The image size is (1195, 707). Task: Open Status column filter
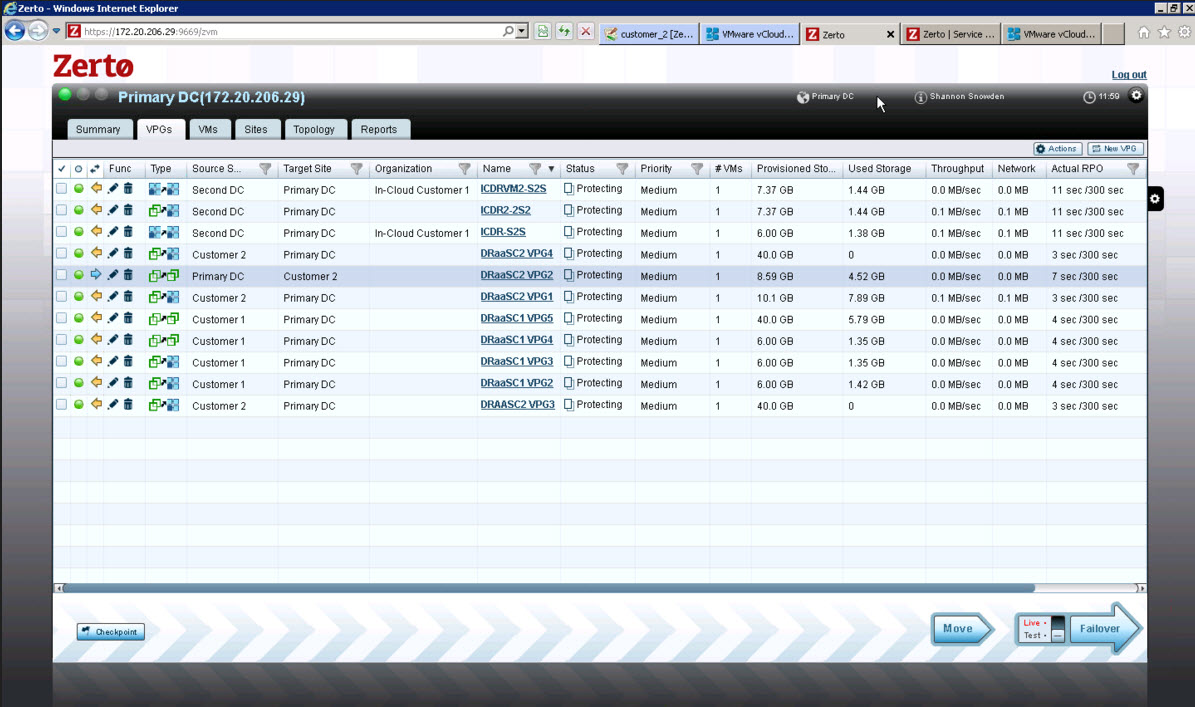622,168
